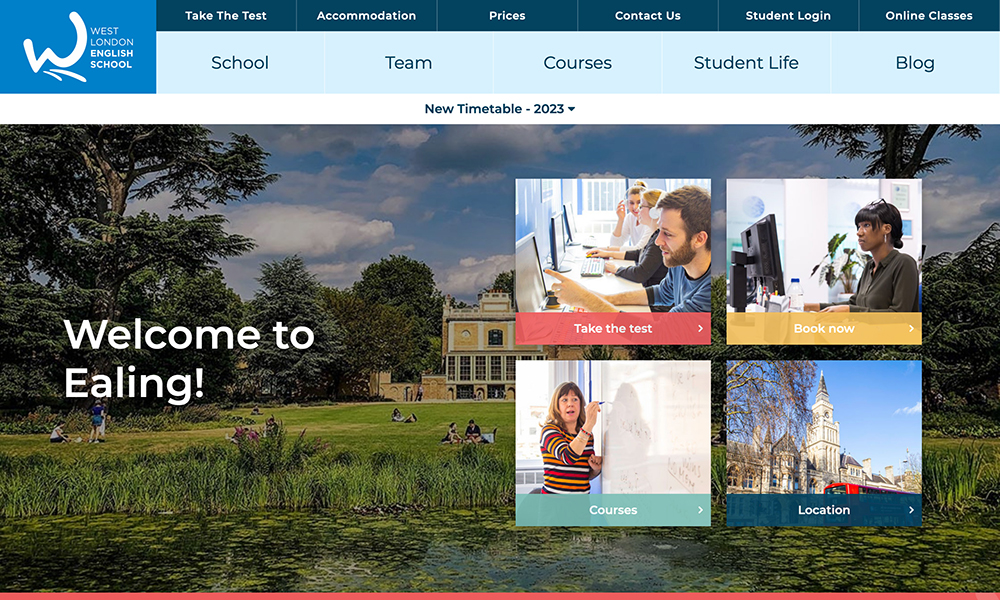The image size is (1000, 600).
Task: Select the Ealing clock tower photo
Action: pyautogui.click(x=824, y=427)
